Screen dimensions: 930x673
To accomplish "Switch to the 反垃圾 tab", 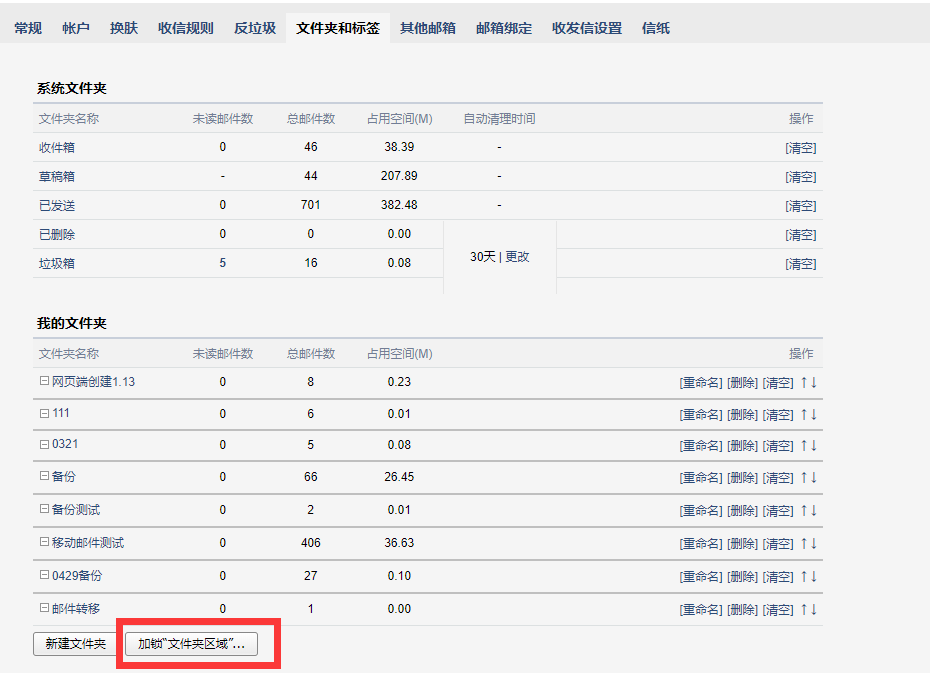I will pyautogui.click(x=255, y=28).
